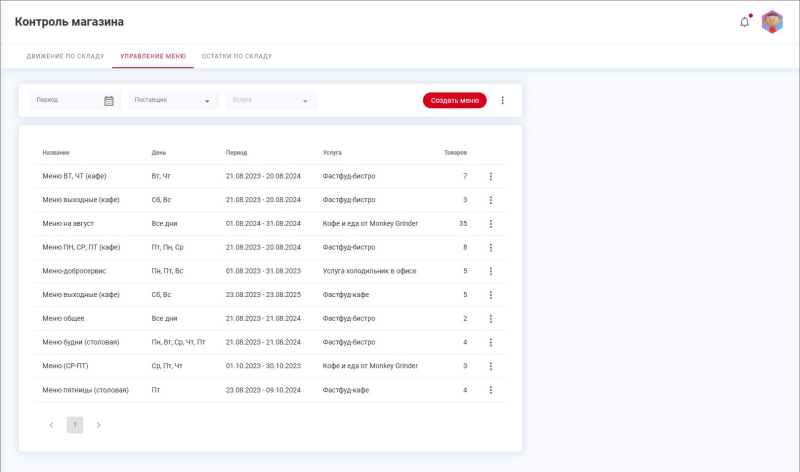Click the Создать меню button
Screen dimensions: 800x472
(x=454, y=100)
